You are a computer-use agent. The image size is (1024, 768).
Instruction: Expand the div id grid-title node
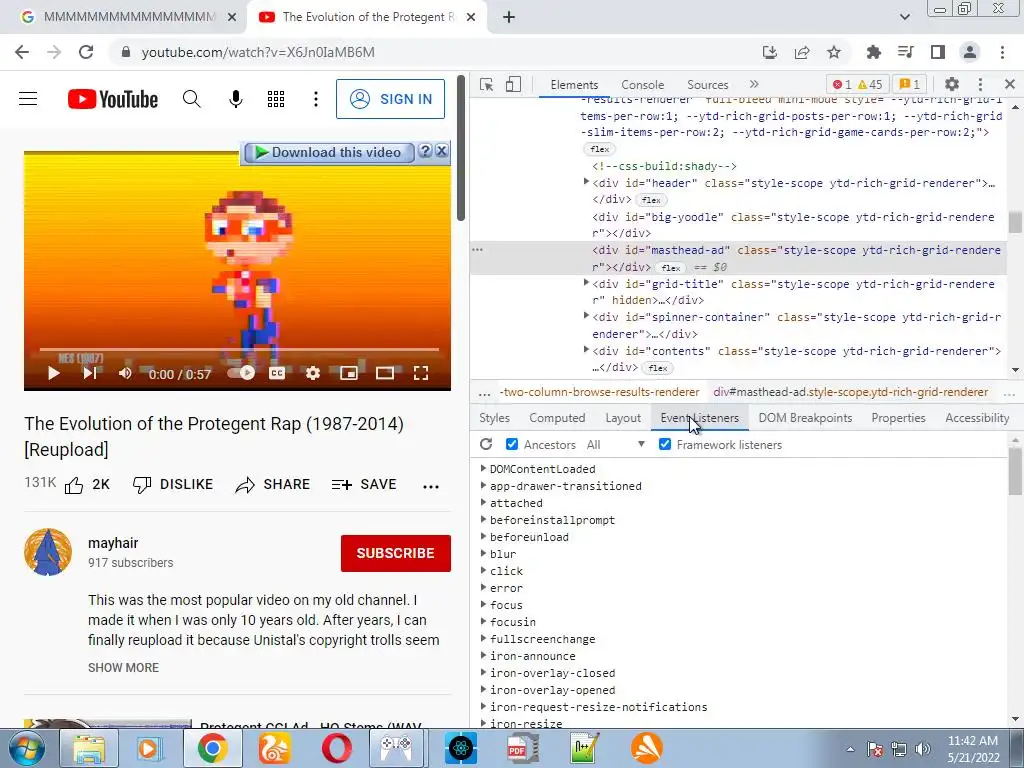click(x=586, y=283)
